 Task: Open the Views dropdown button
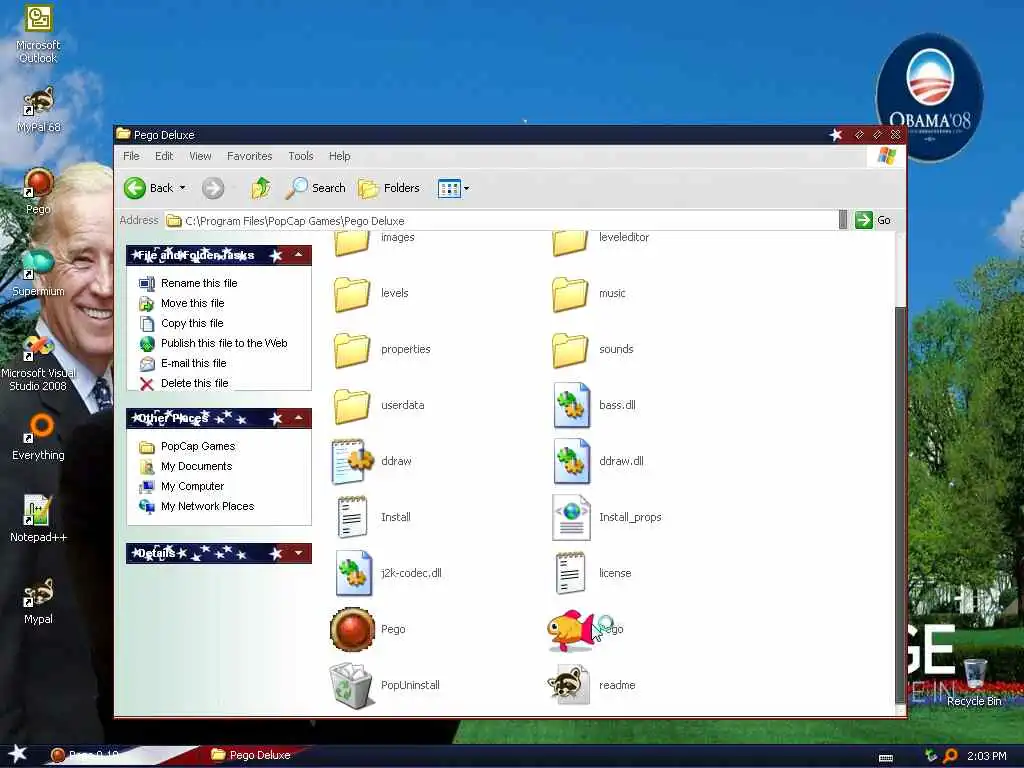pyautogui.click(x=453, y=188)
